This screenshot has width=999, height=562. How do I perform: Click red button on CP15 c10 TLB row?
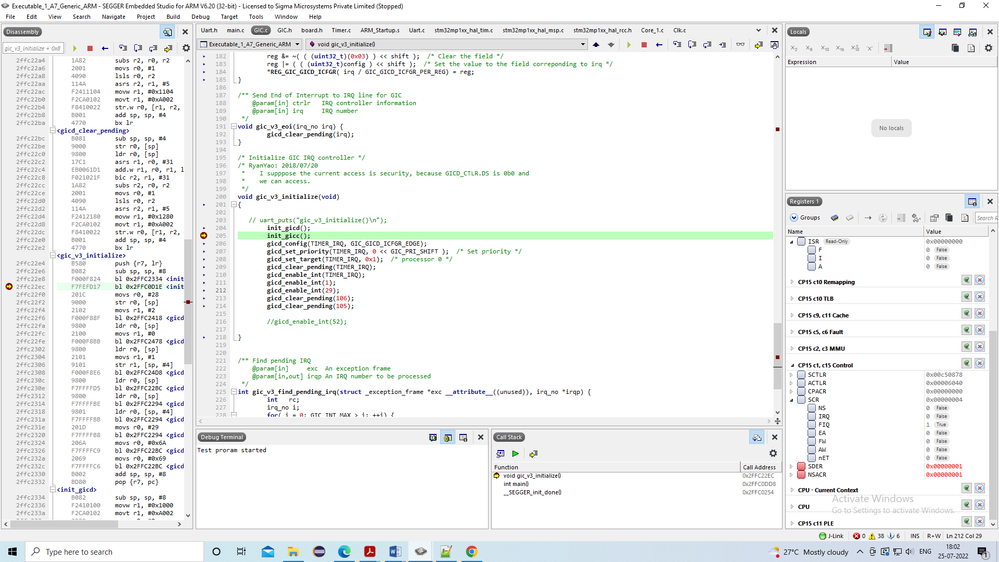click(x=980, y=297)
